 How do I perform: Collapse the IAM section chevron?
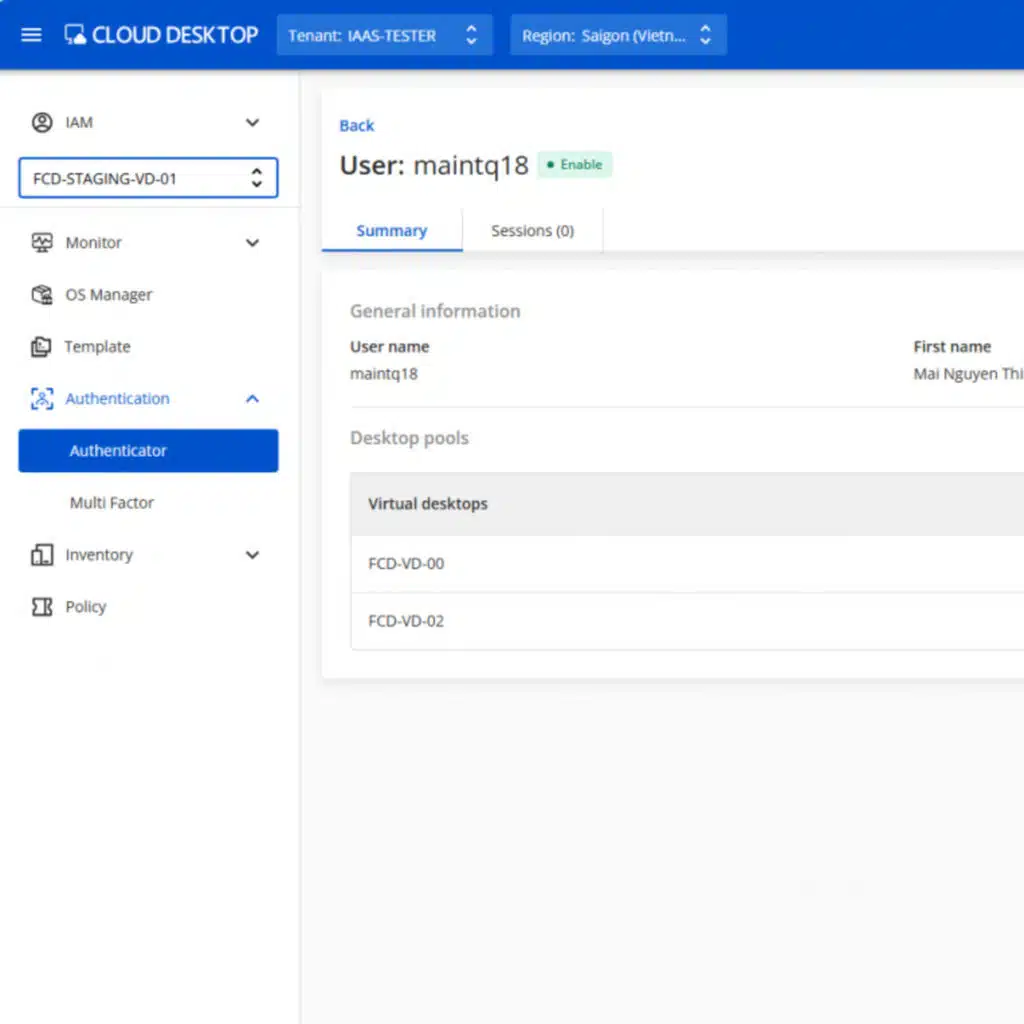click(252, 122)
